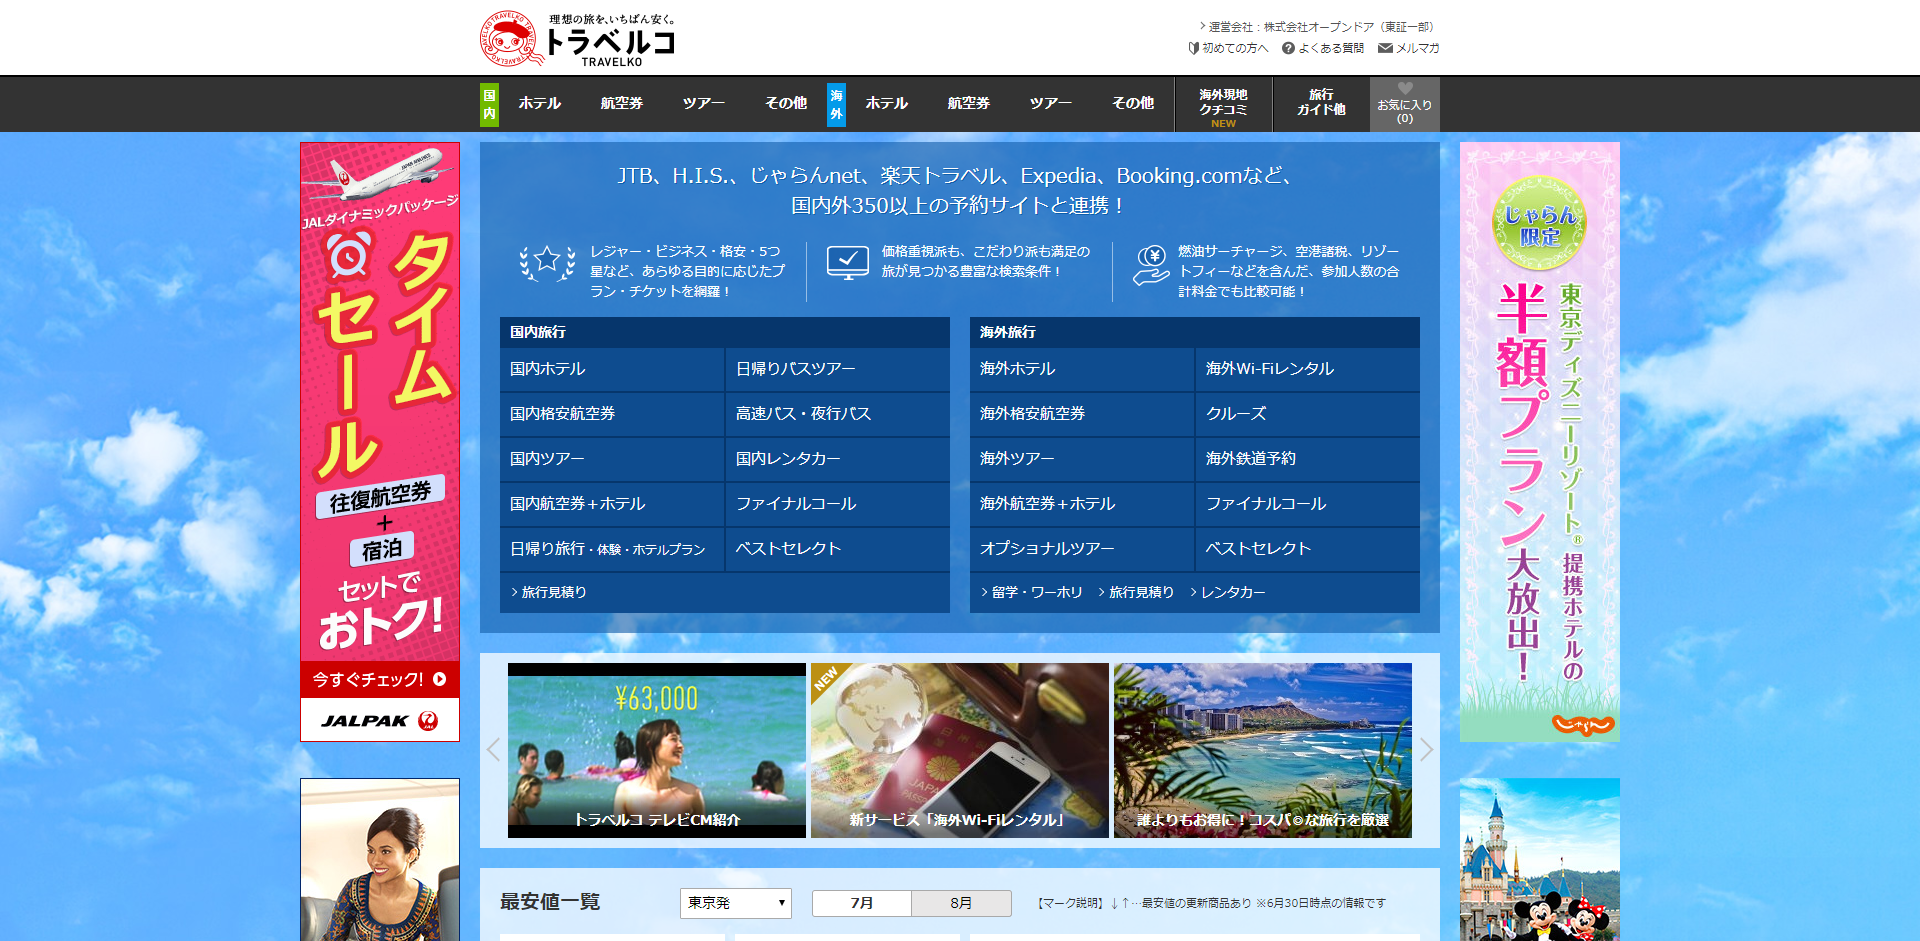The height and width of the screenshot is (941, 1920).
Task: Go to previous slide with left carousel arrow
Action: [492, 751]
